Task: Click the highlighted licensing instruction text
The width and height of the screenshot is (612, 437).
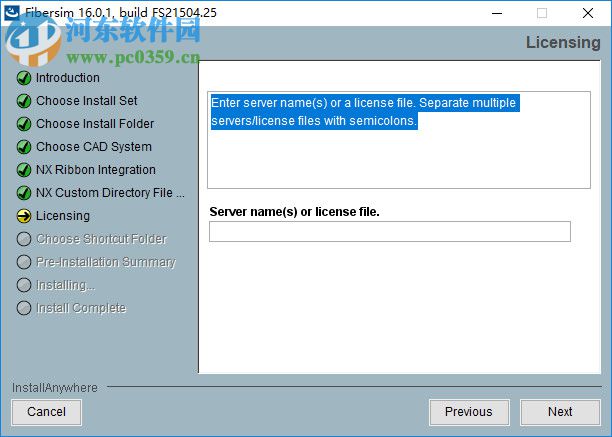Action: [x=365, y=112]
